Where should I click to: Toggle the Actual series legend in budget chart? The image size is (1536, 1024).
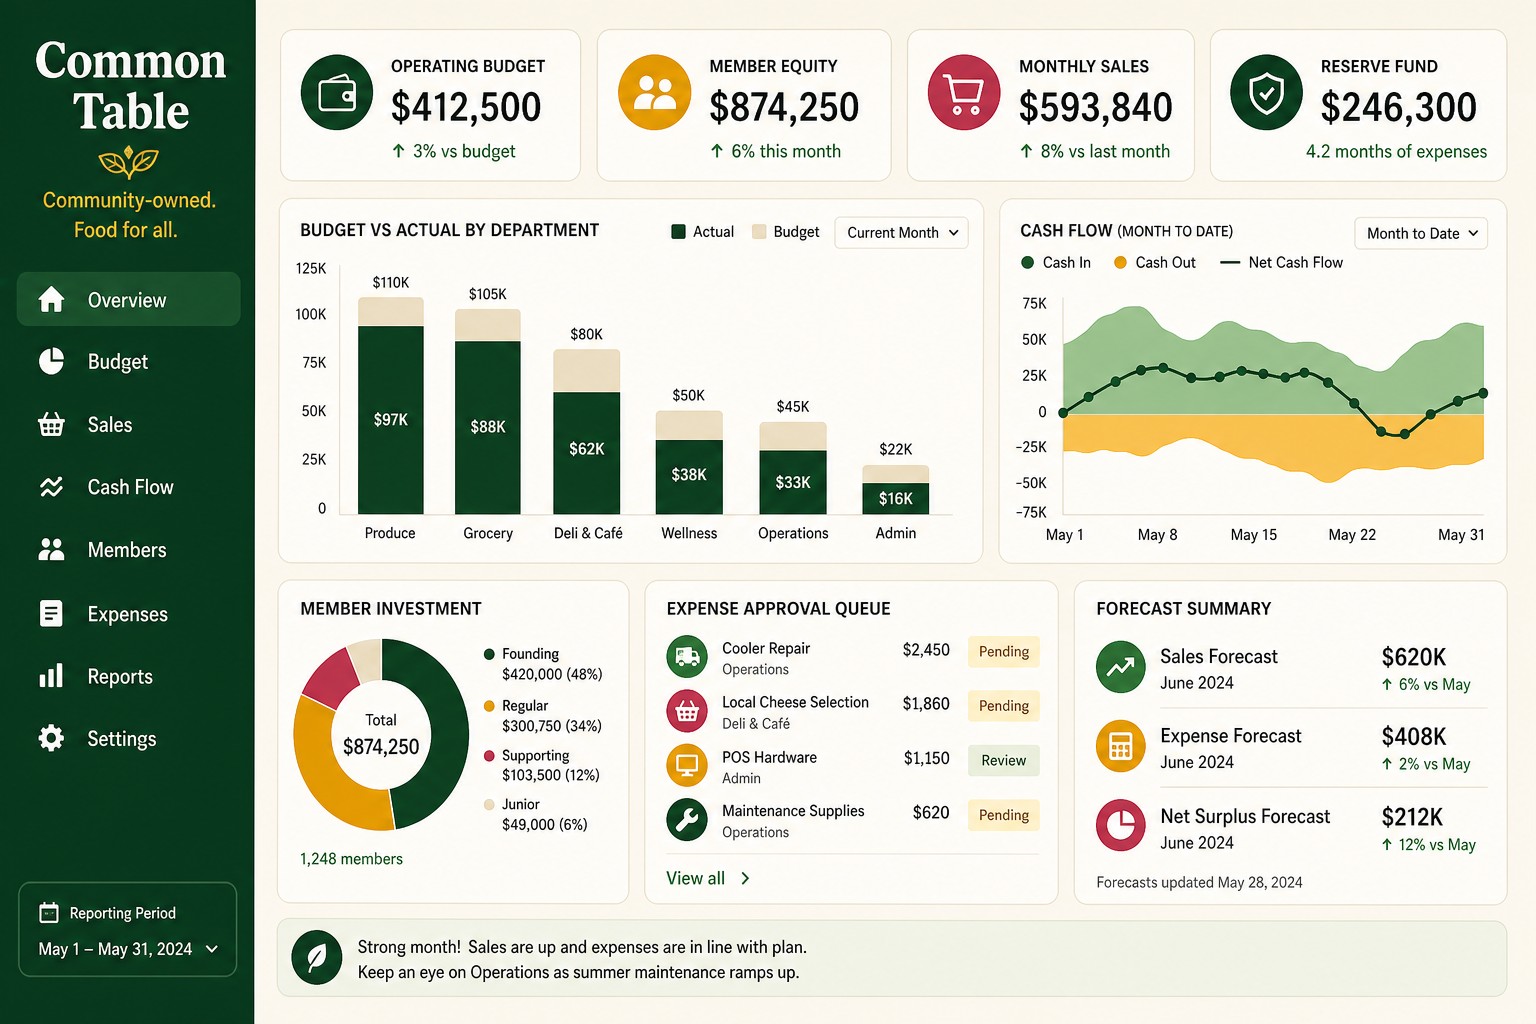click(x=703, y=232)
